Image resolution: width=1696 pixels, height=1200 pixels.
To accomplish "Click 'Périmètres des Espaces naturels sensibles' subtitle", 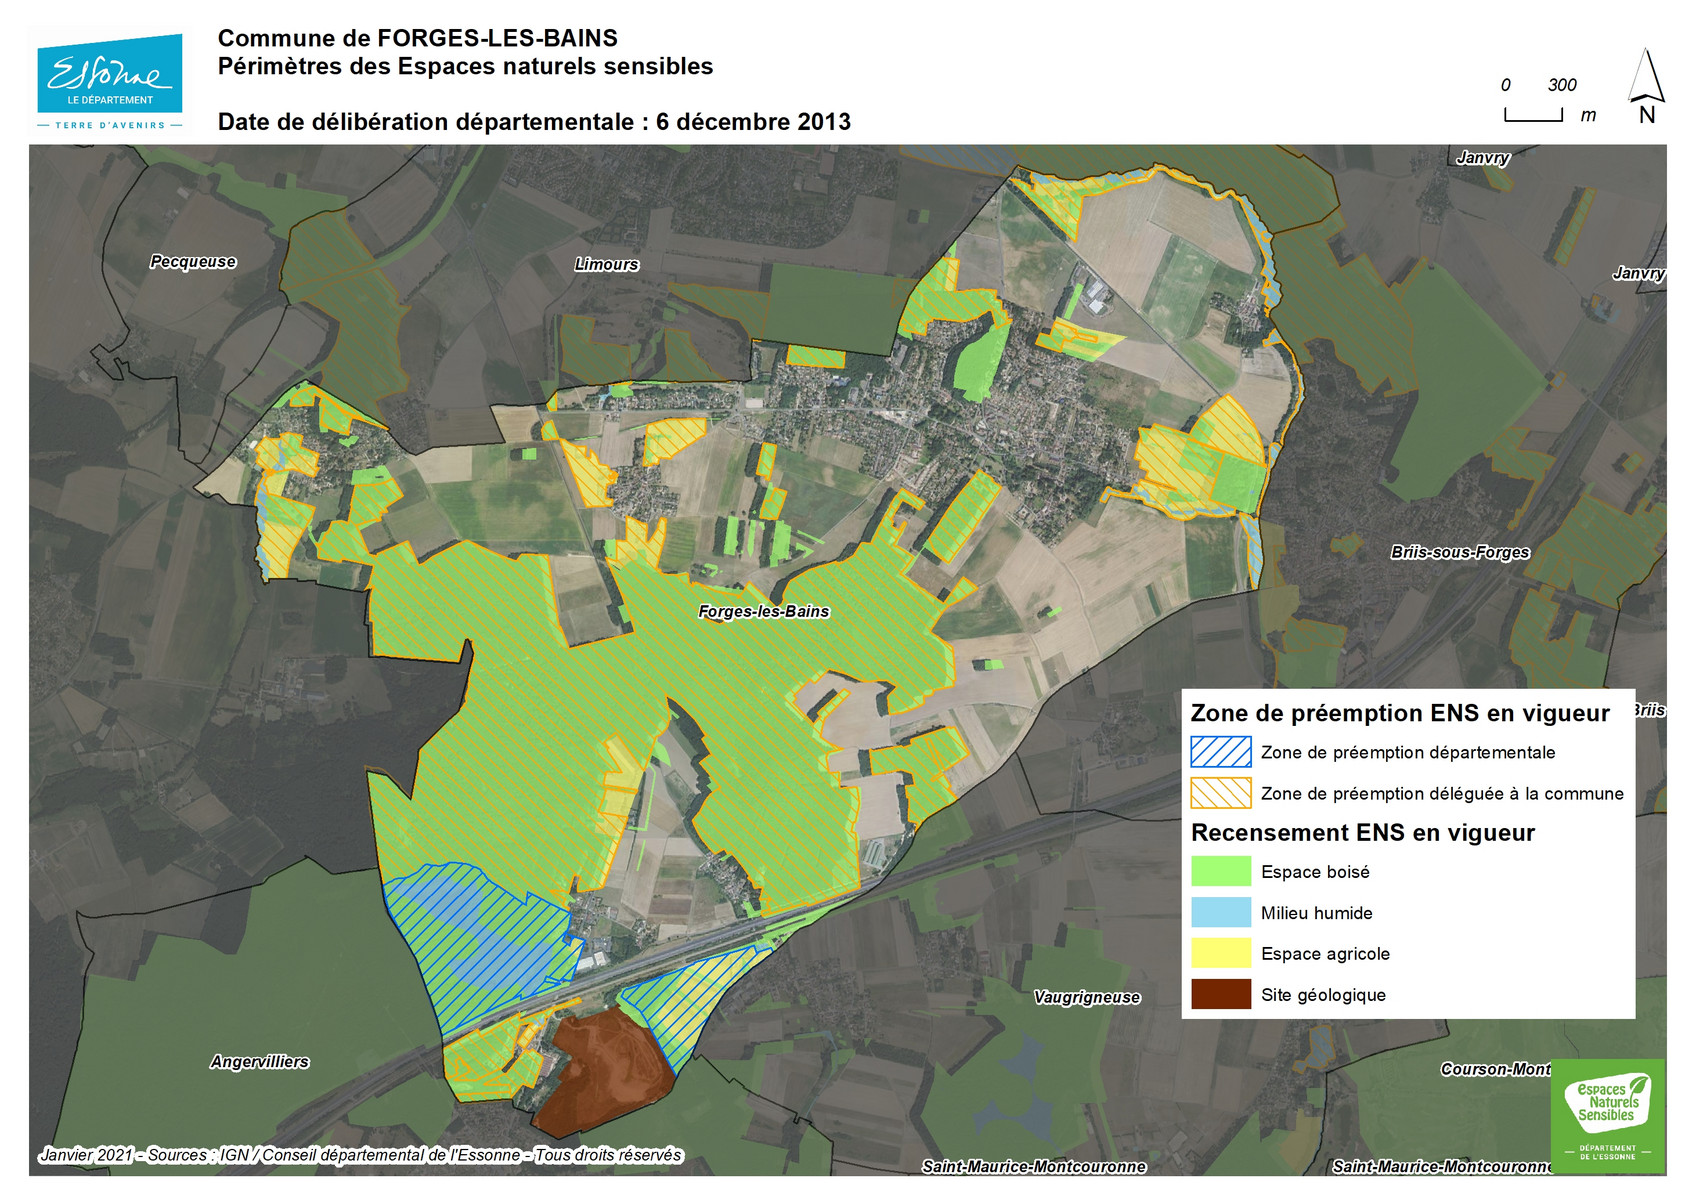I will tap(466, 66).
